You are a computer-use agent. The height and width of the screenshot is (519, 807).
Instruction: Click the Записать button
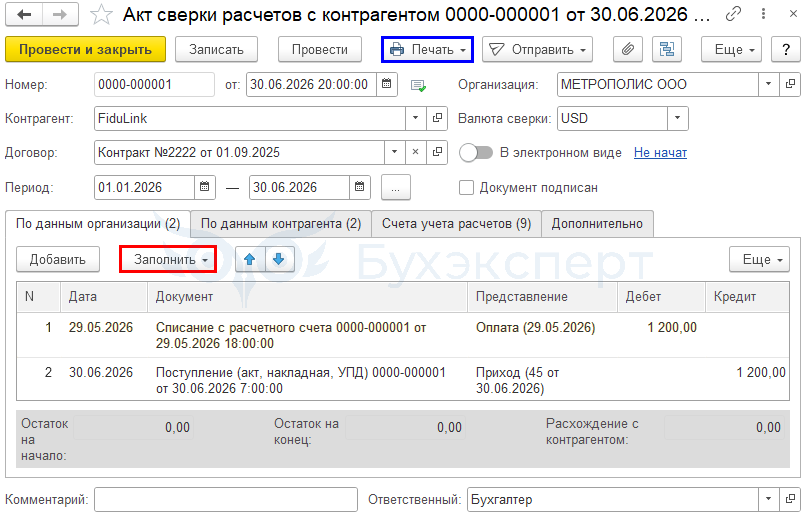(x=216, y=49)
